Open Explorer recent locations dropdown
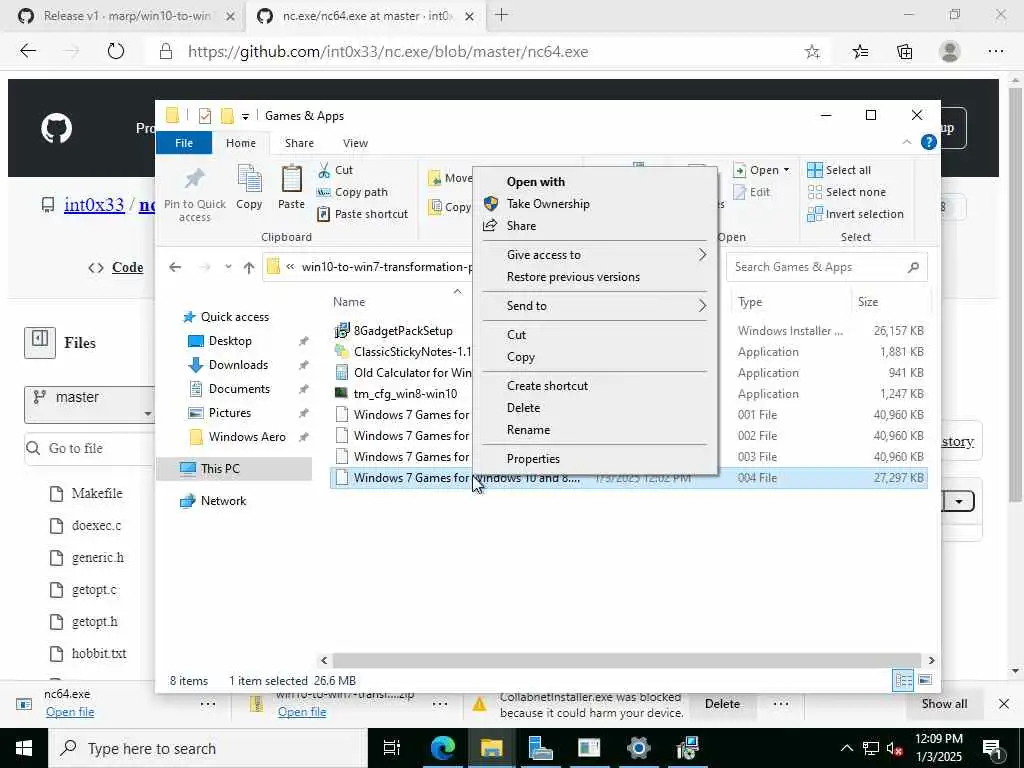 (228, 267)
